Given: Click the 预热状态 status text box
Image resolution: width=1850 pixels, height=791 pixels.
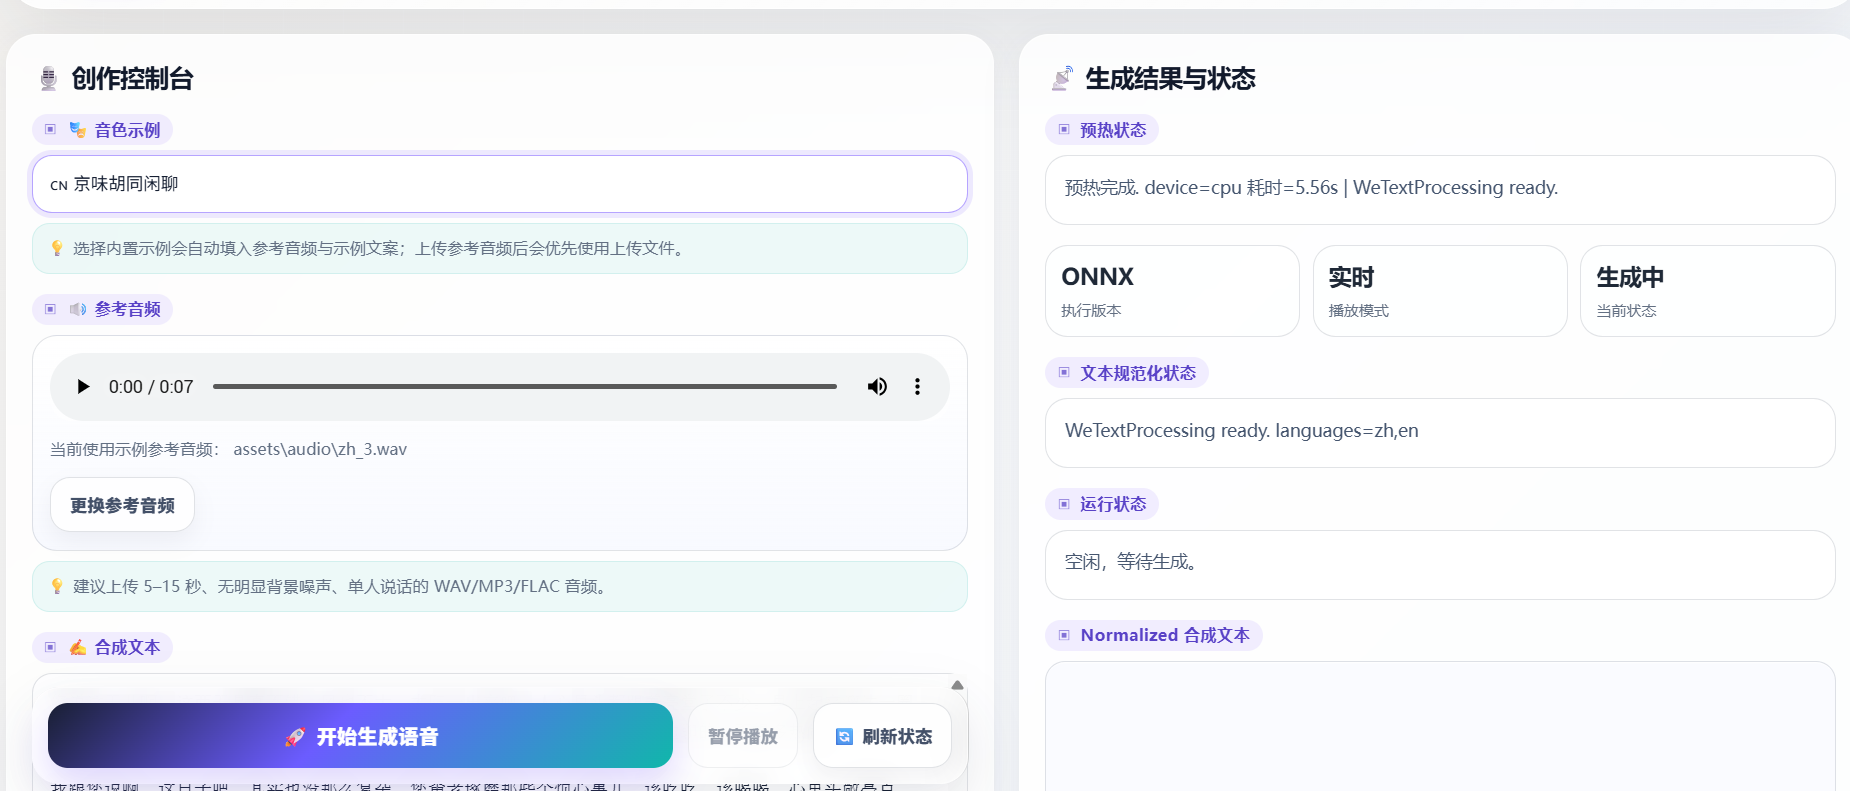Looking at the screenshot, I should point(1440,190).
